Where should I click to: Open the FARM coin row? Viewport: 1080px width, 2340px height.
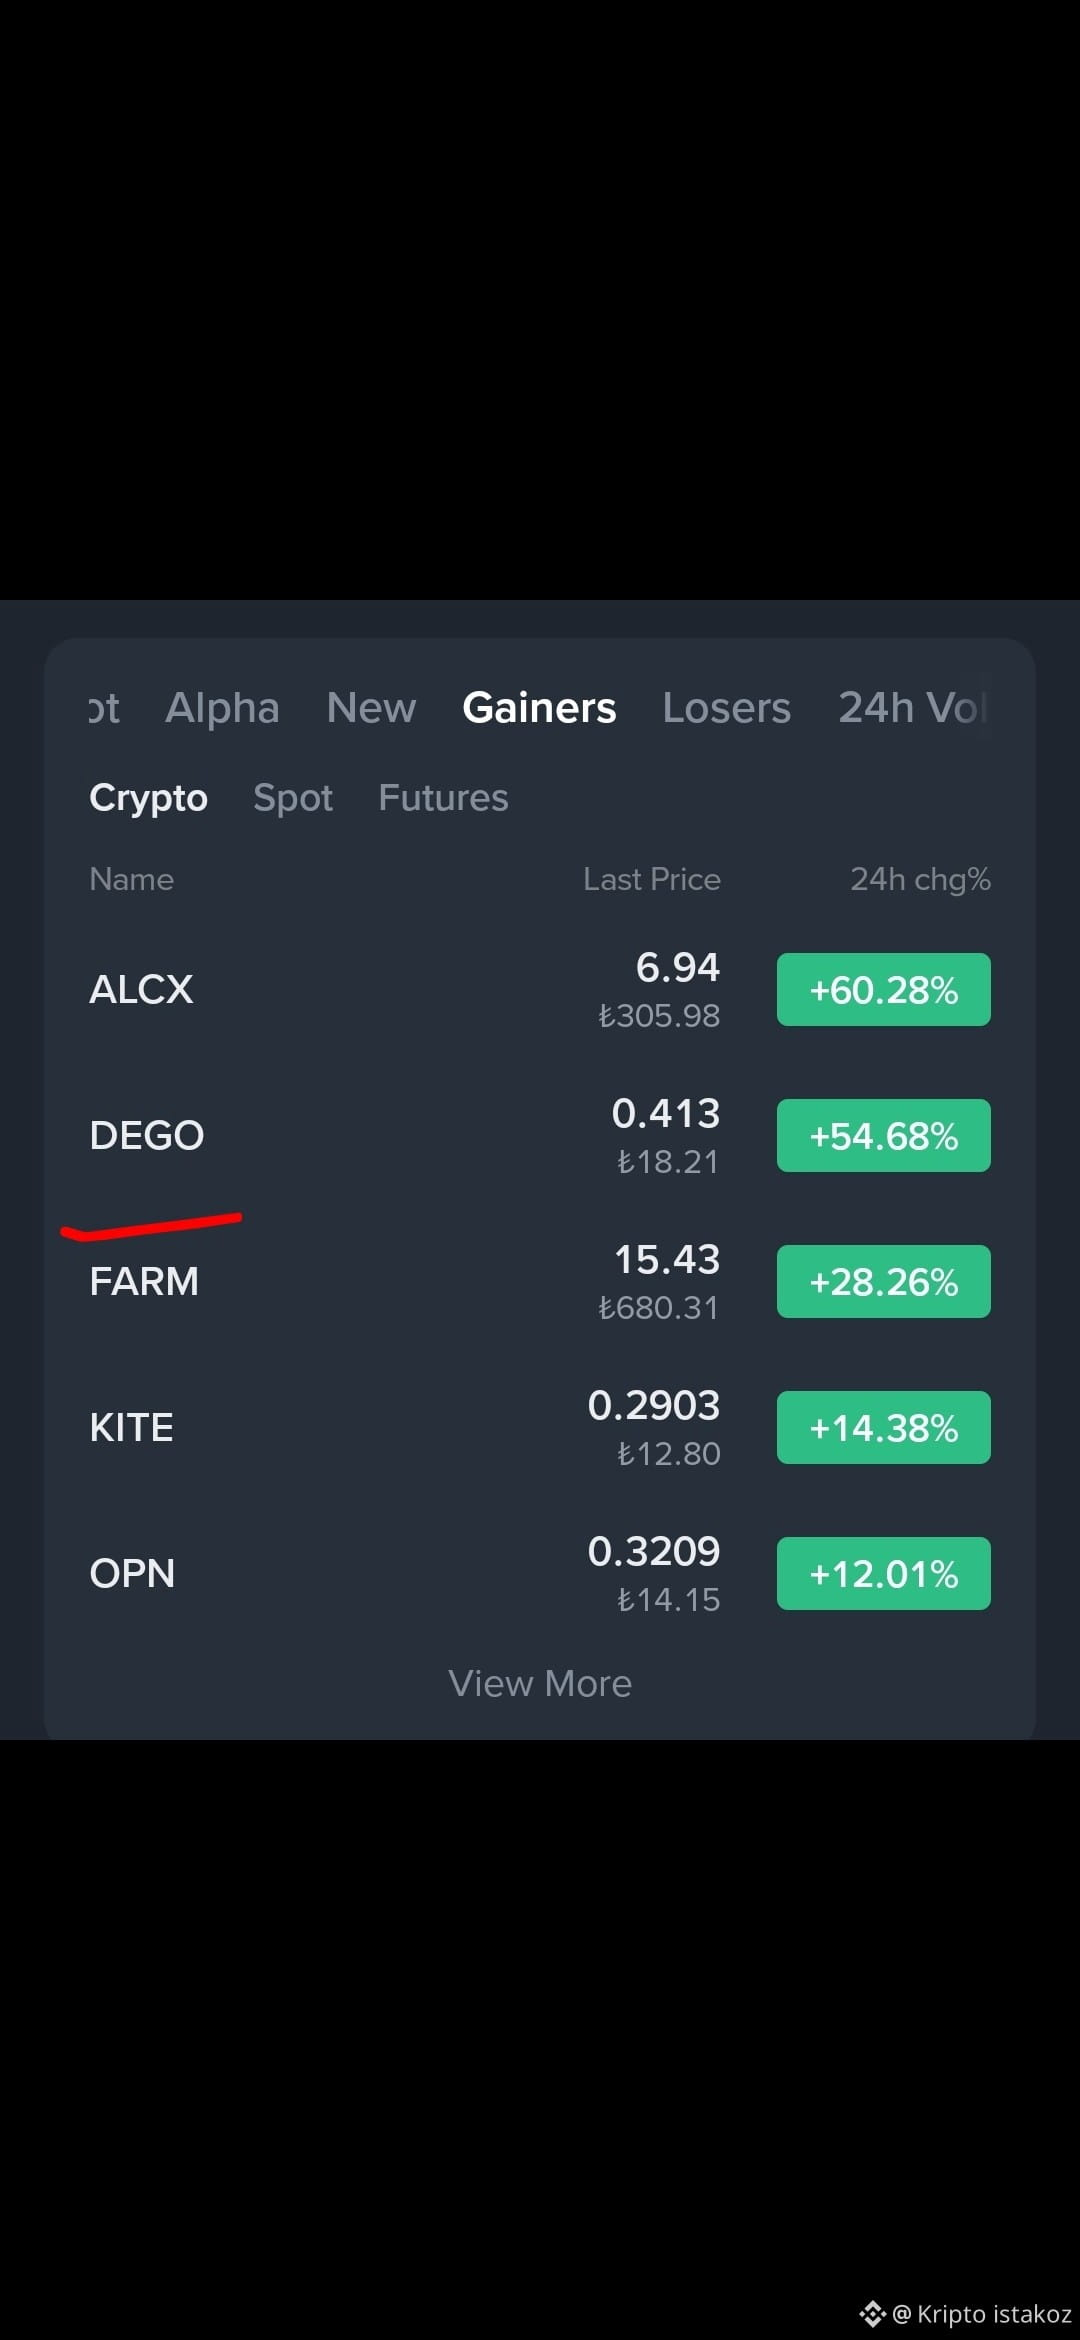click(540, 1282)
